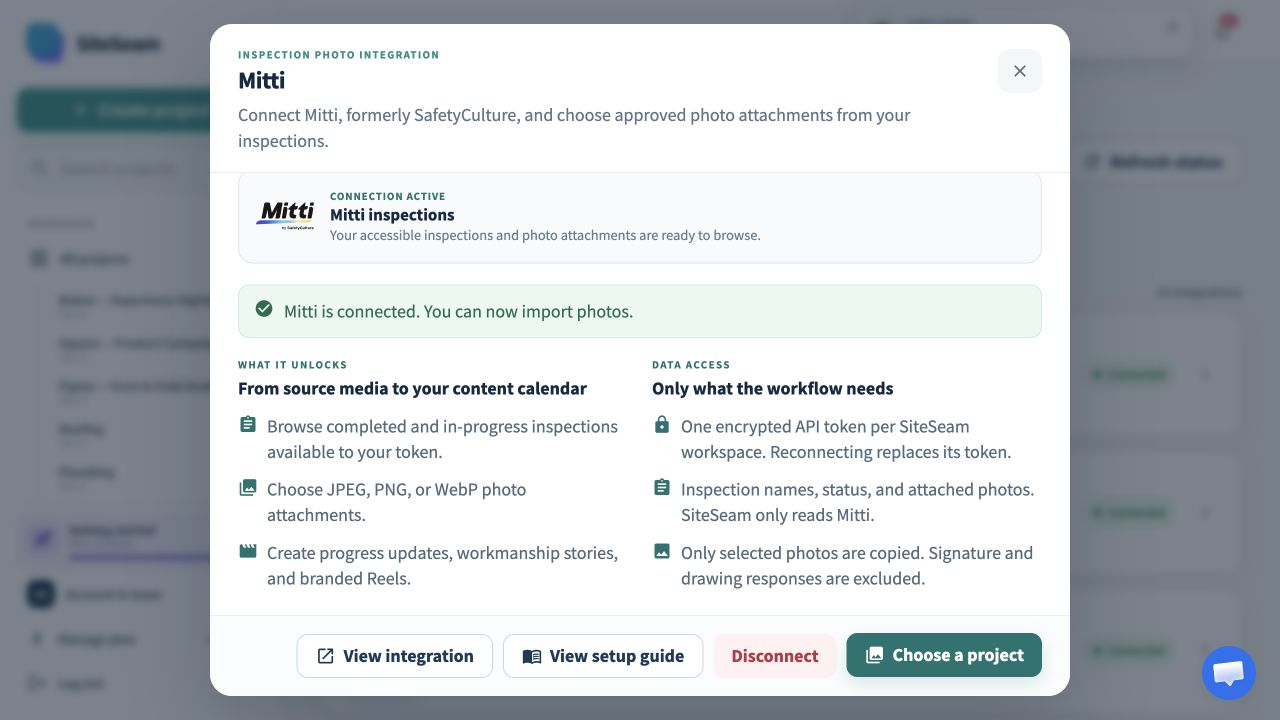This screenshot has width=1280, height=720.
Task: Click the image icon beside 'Only selected photos are copied'
Action: pos(661,551)
